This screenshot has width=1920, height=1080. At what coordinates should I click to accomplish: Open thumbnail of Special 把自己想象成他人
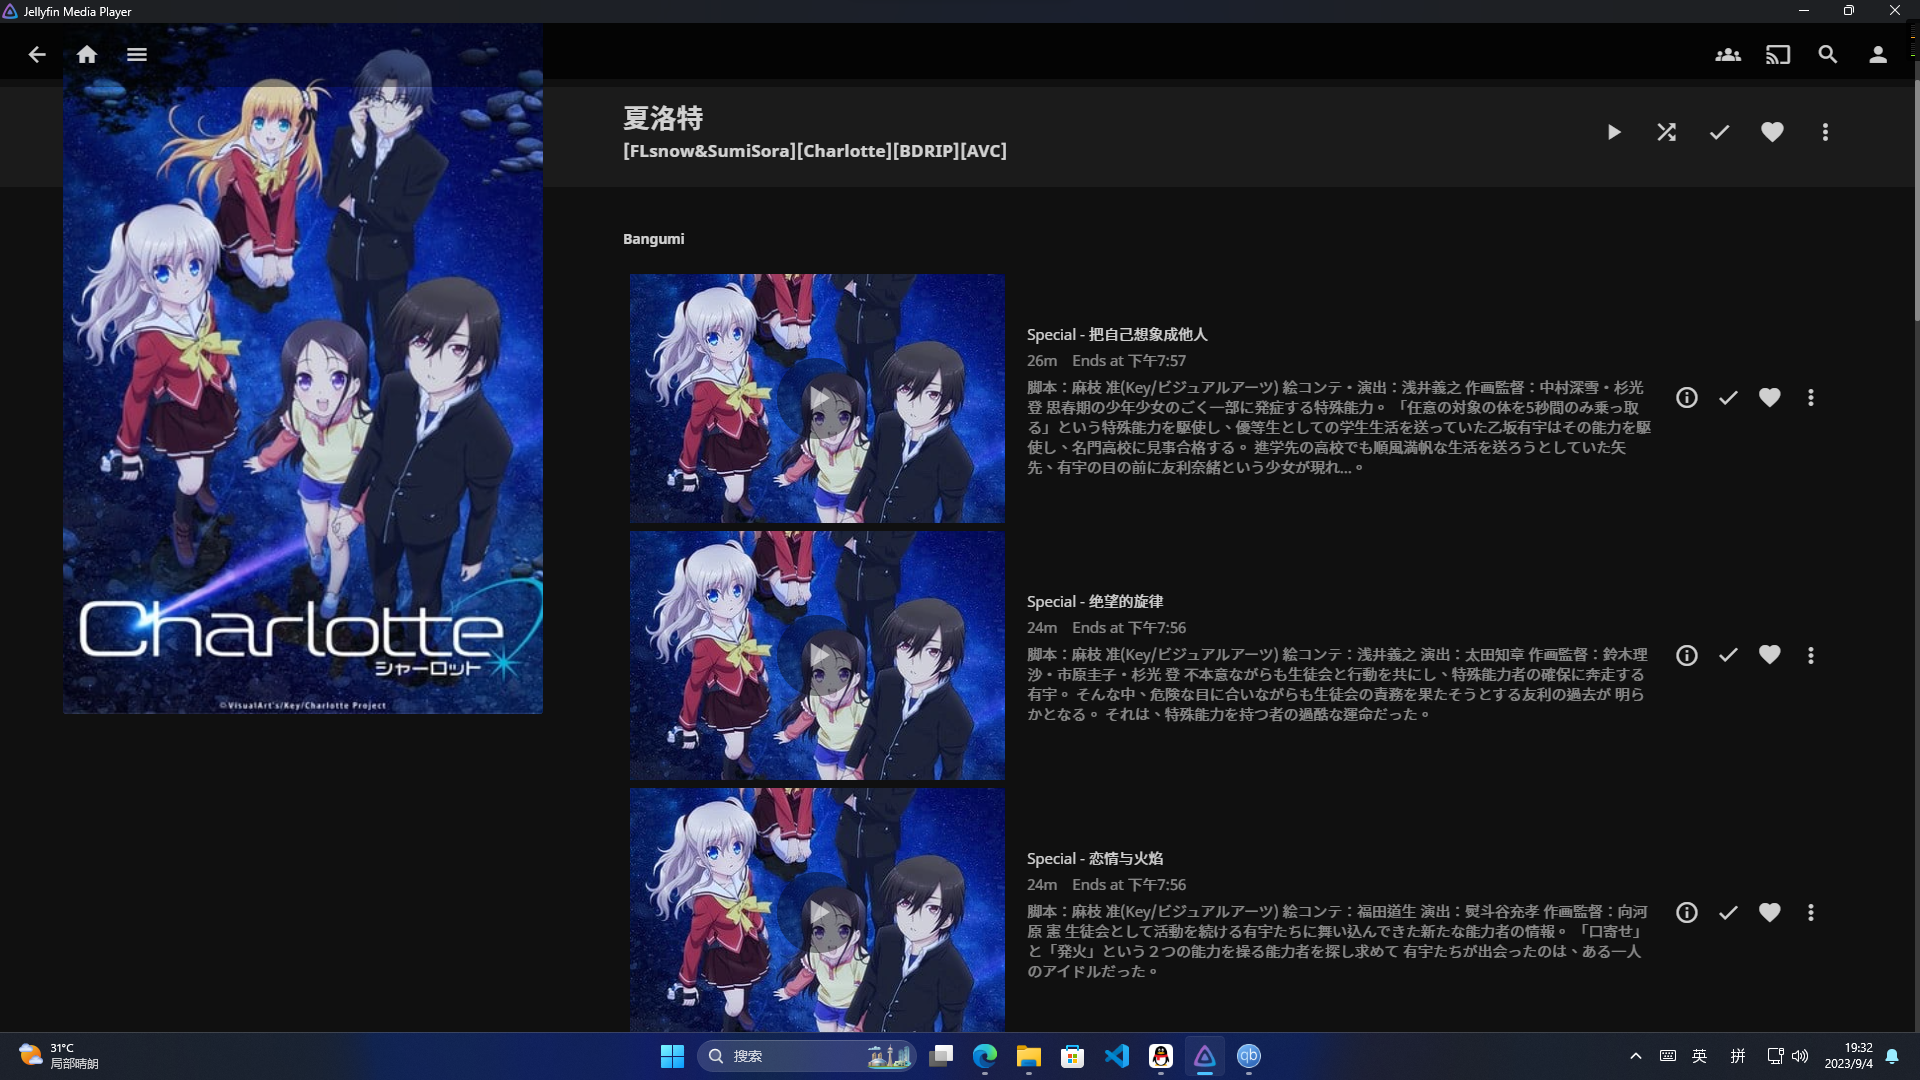pyautogui.click(x=817, y=398)
